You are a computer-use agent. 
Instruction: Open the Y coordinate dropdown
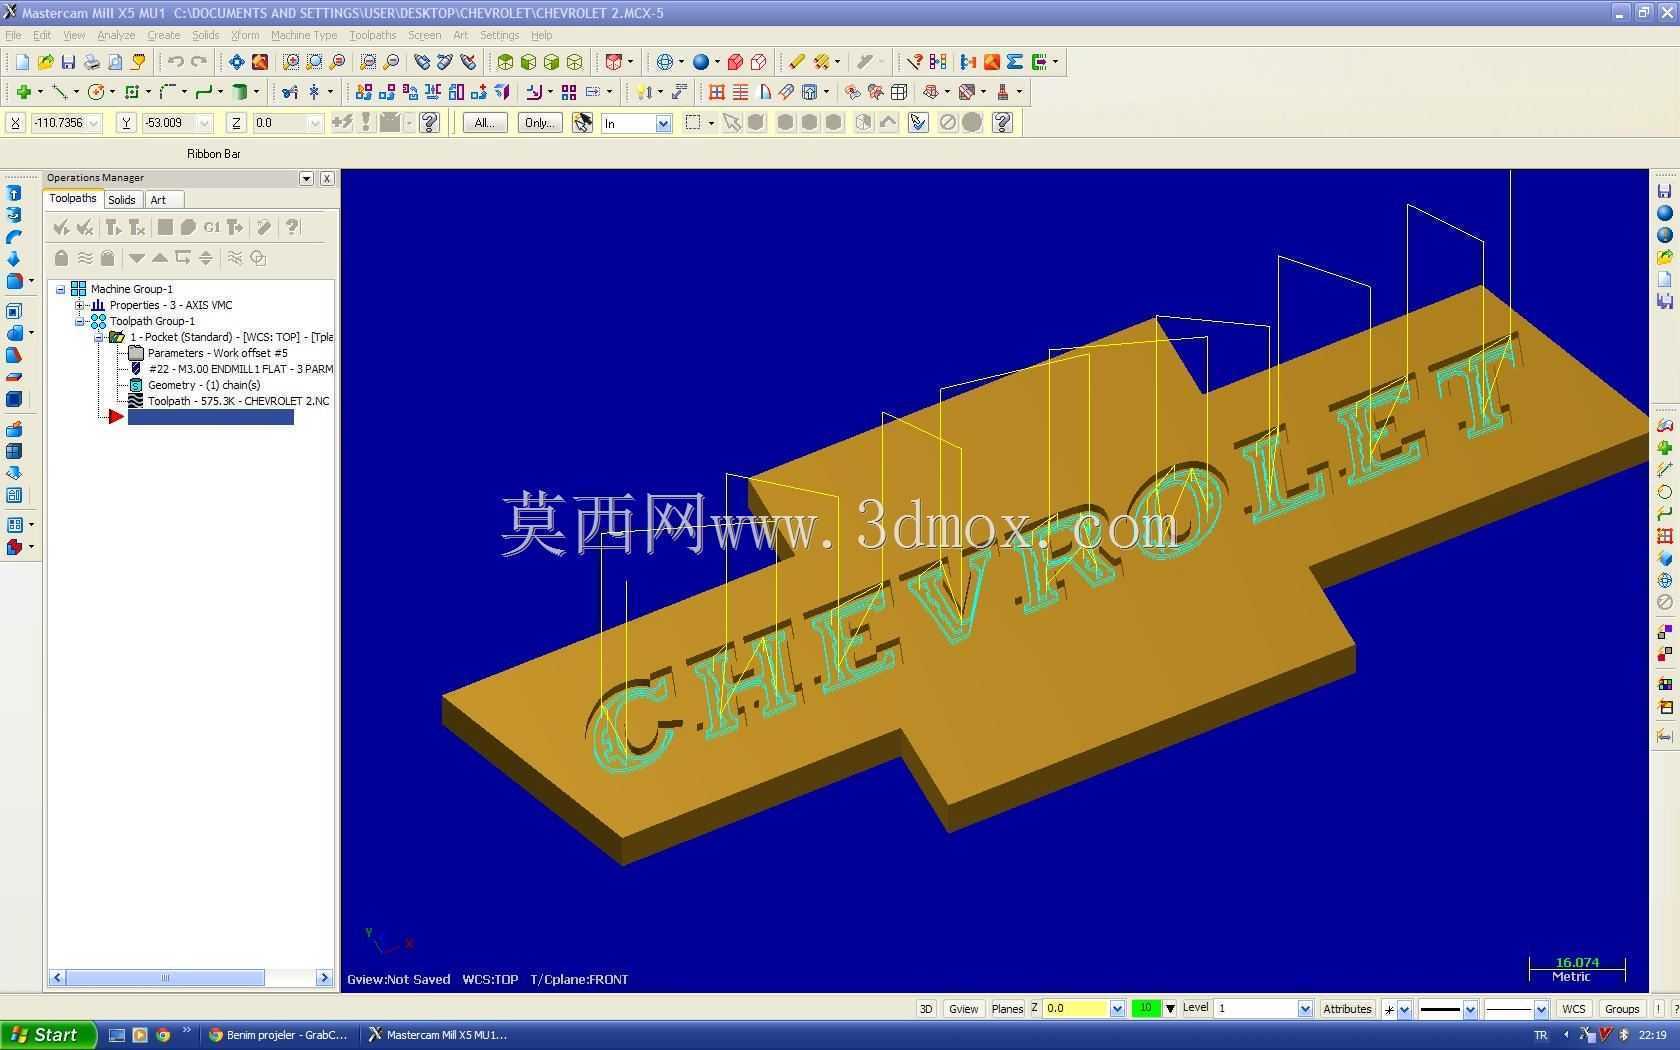pyautogui.click(x=205, y=123)
